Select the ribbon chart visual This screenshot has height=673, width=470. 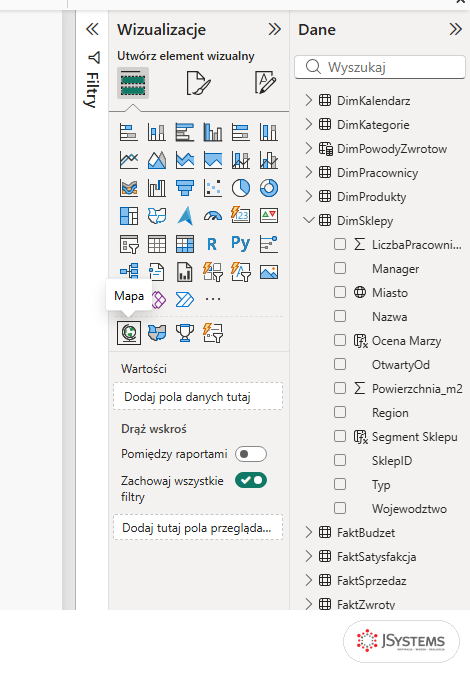tap(129, 188)
